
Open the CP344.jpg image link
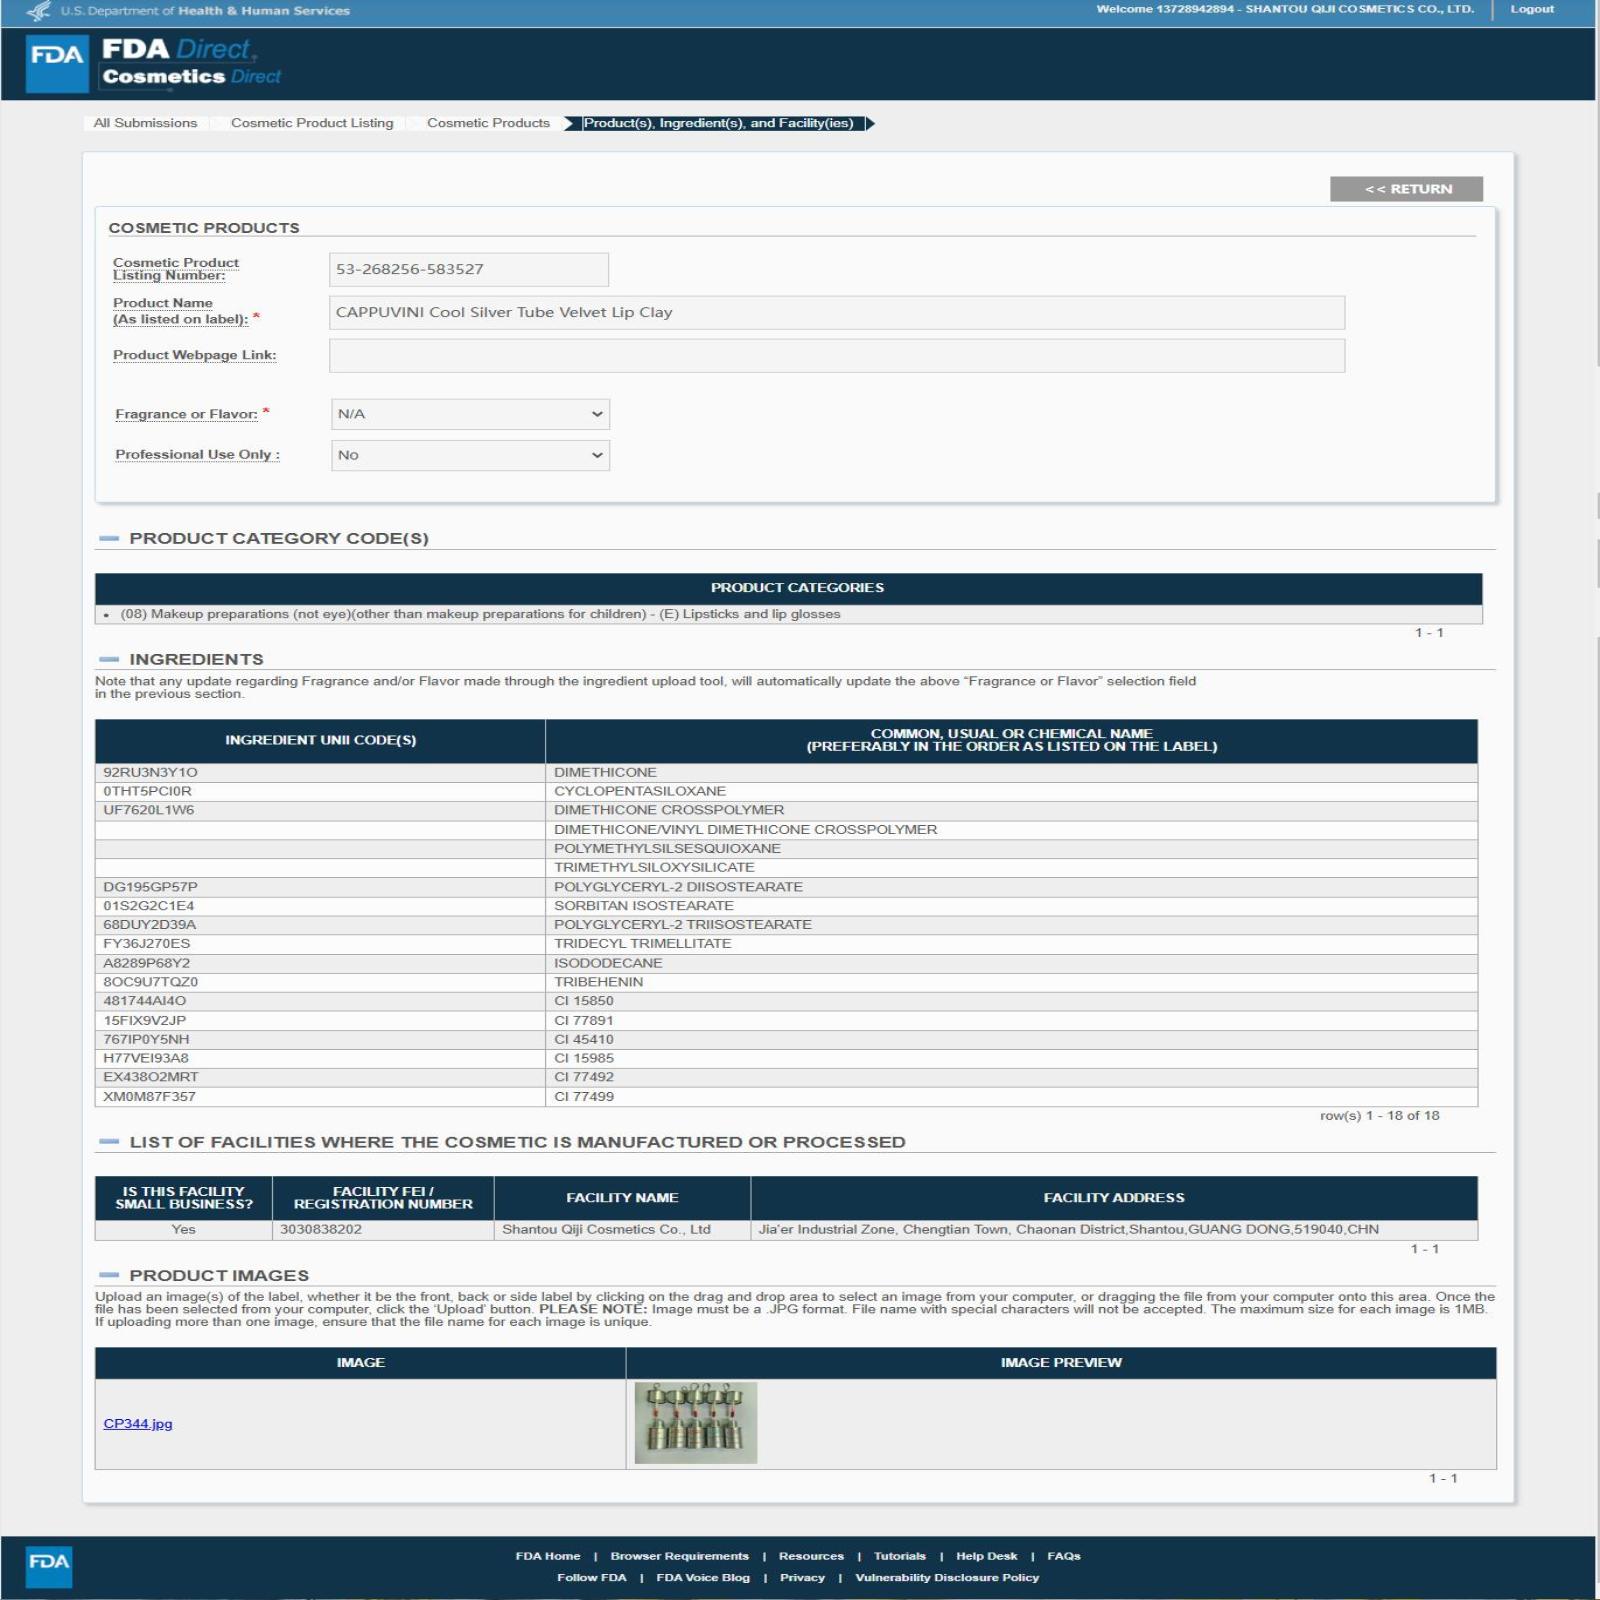point(138,1423)
